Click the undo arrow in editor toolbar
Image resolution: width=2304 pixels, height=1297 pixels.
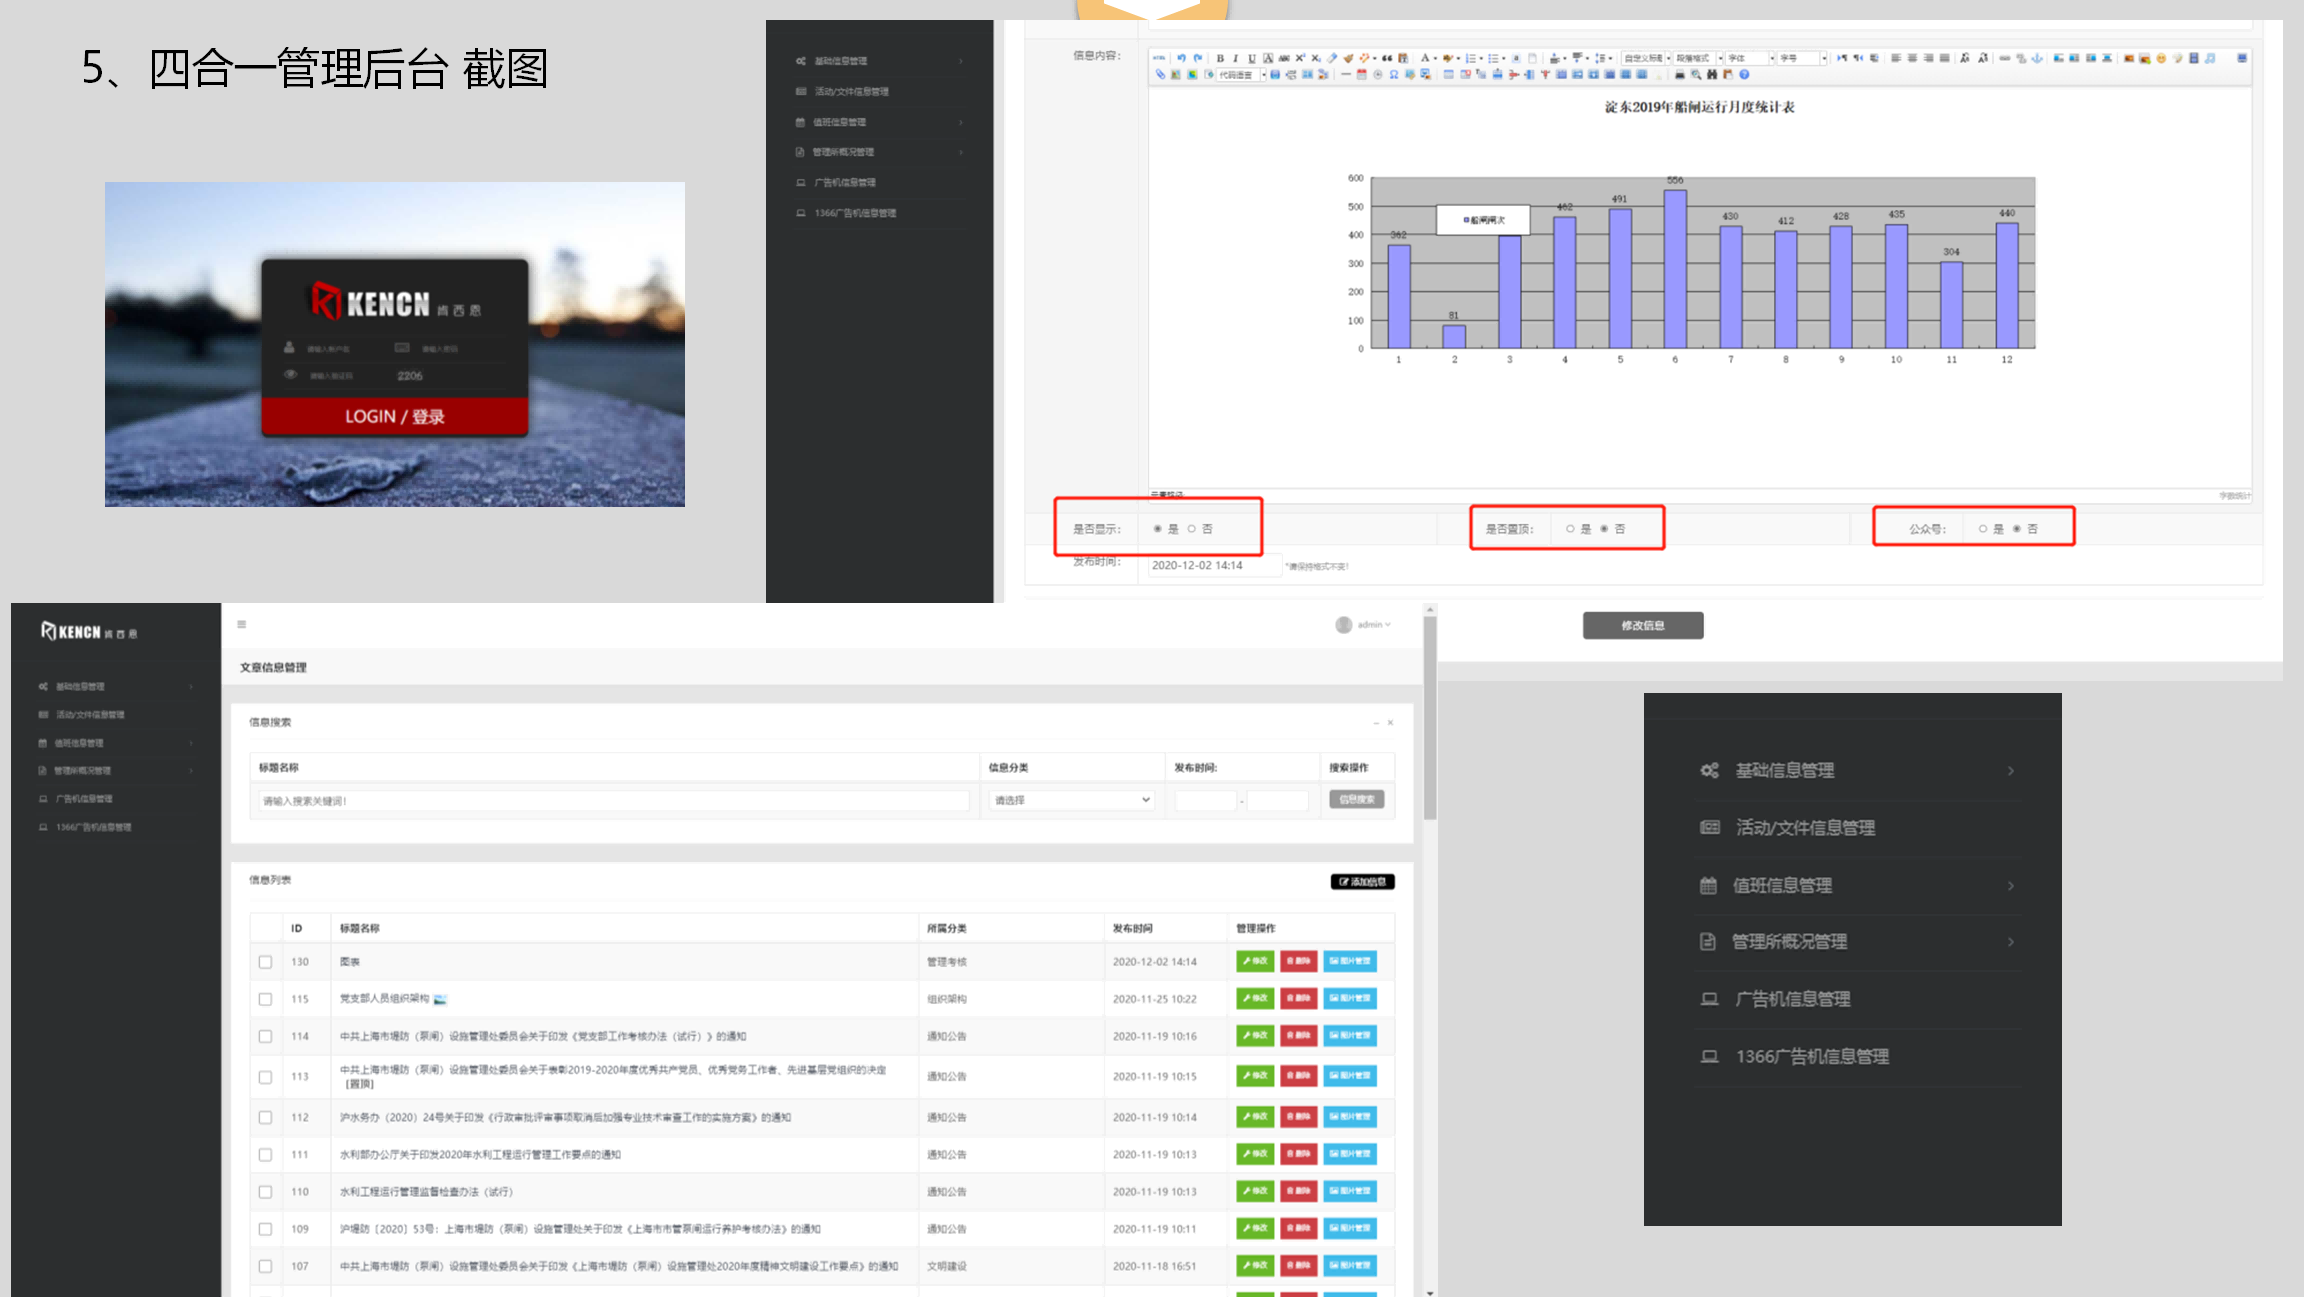coord(1181,58)
